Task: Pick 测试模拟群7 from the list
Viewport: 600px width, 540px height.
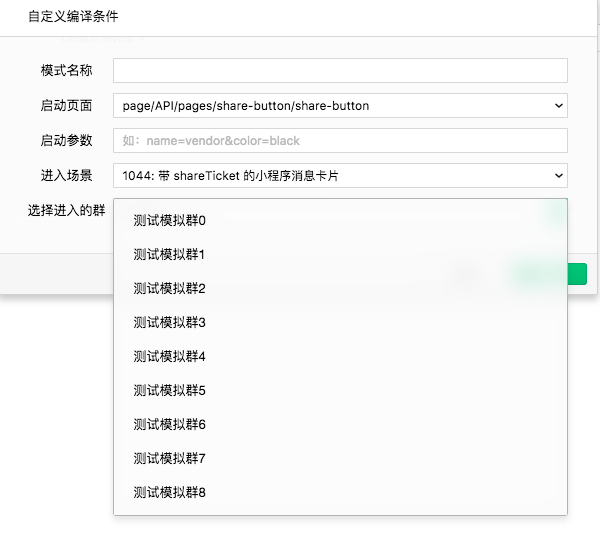Action: [169, 459]
